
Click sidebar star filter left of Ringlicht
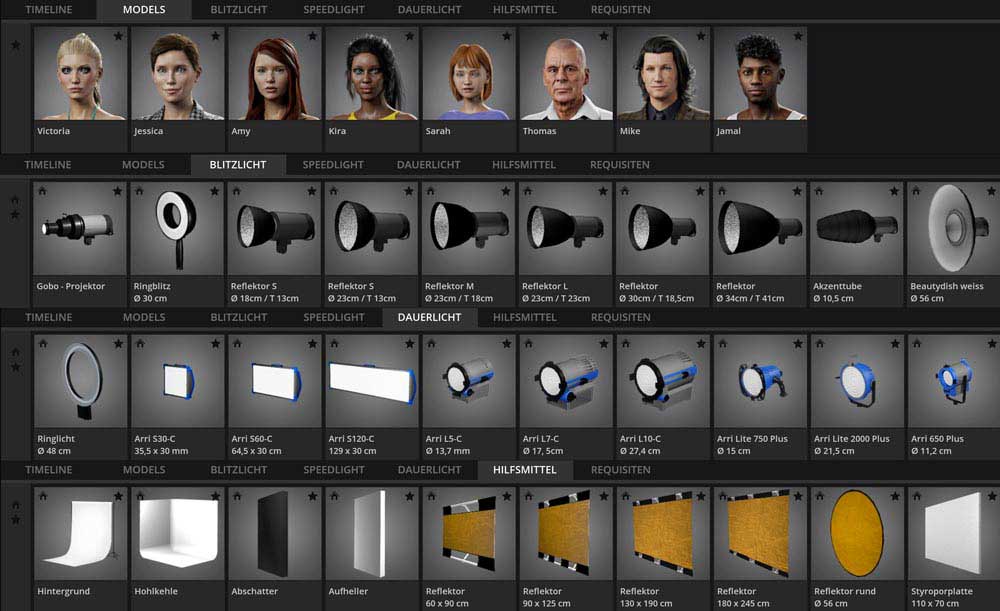tap(15, 367)
